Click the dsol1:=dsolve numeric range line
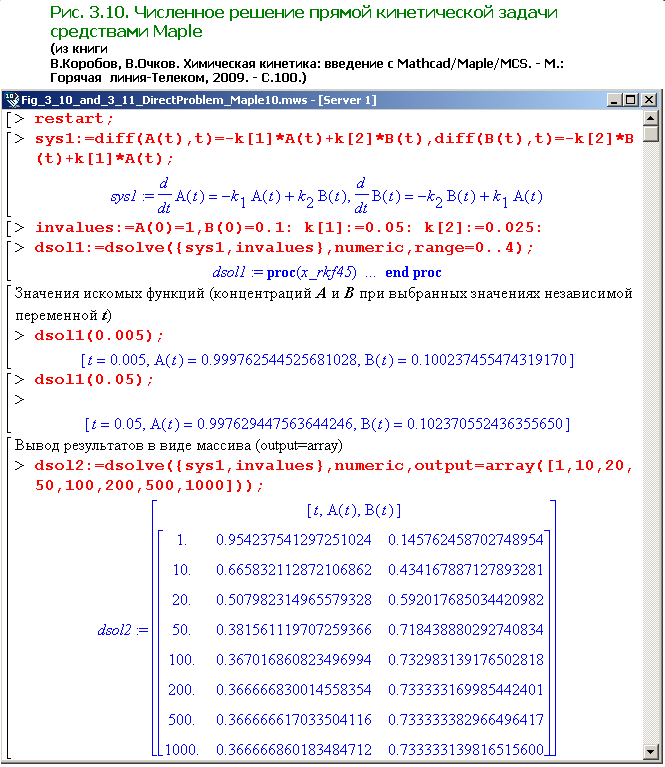The width and height of the screenshot is (665, 767). tap(283, 248)
